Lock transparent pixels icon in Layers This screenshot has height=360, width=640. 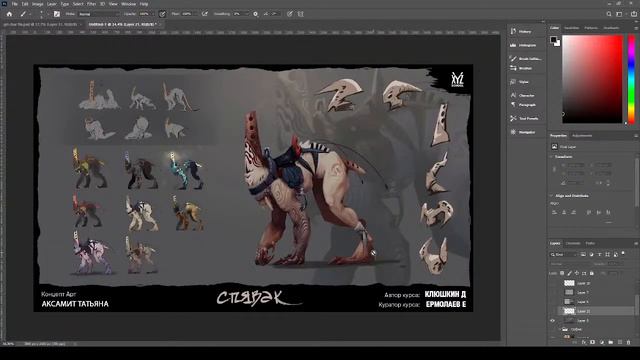tap(562, 273)
